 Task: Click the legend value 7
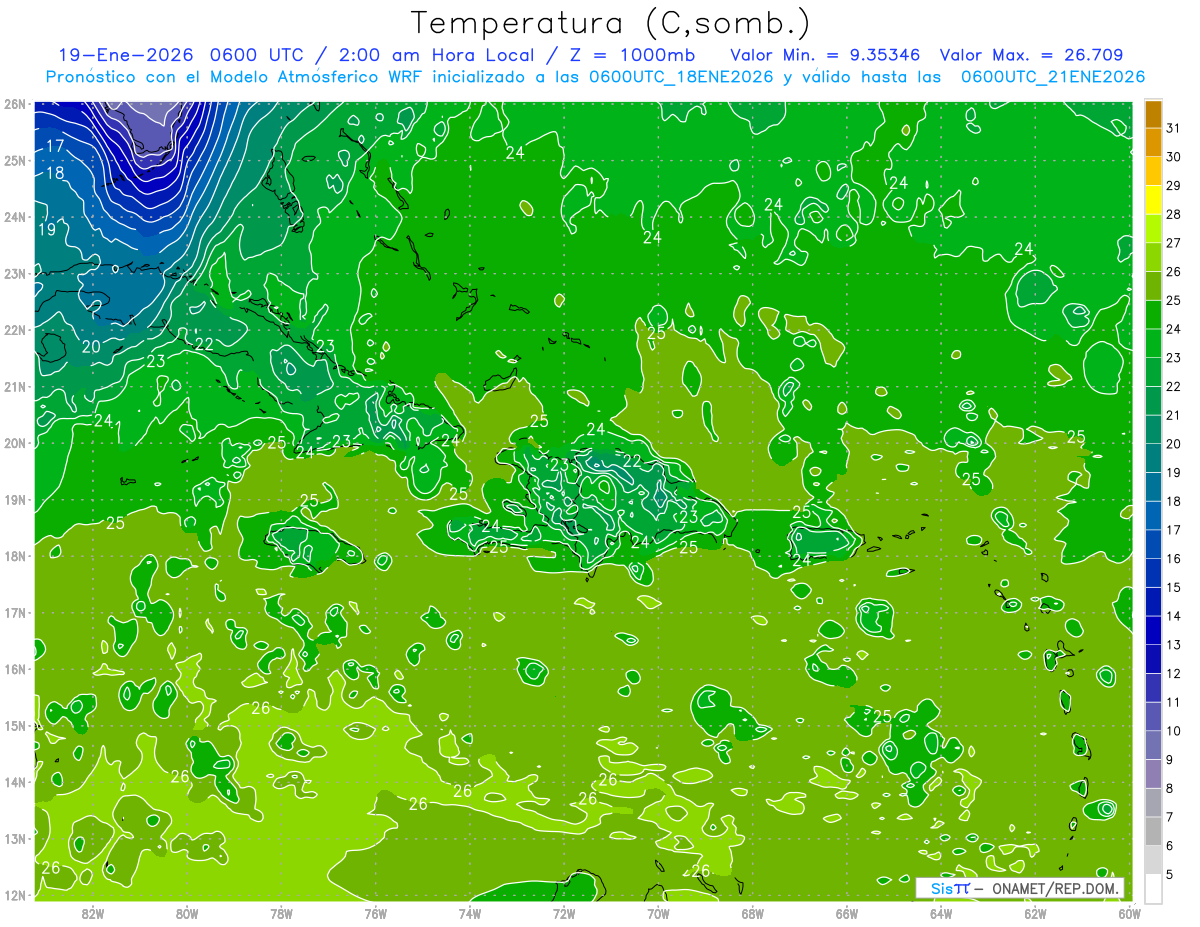coord(1170,817)
